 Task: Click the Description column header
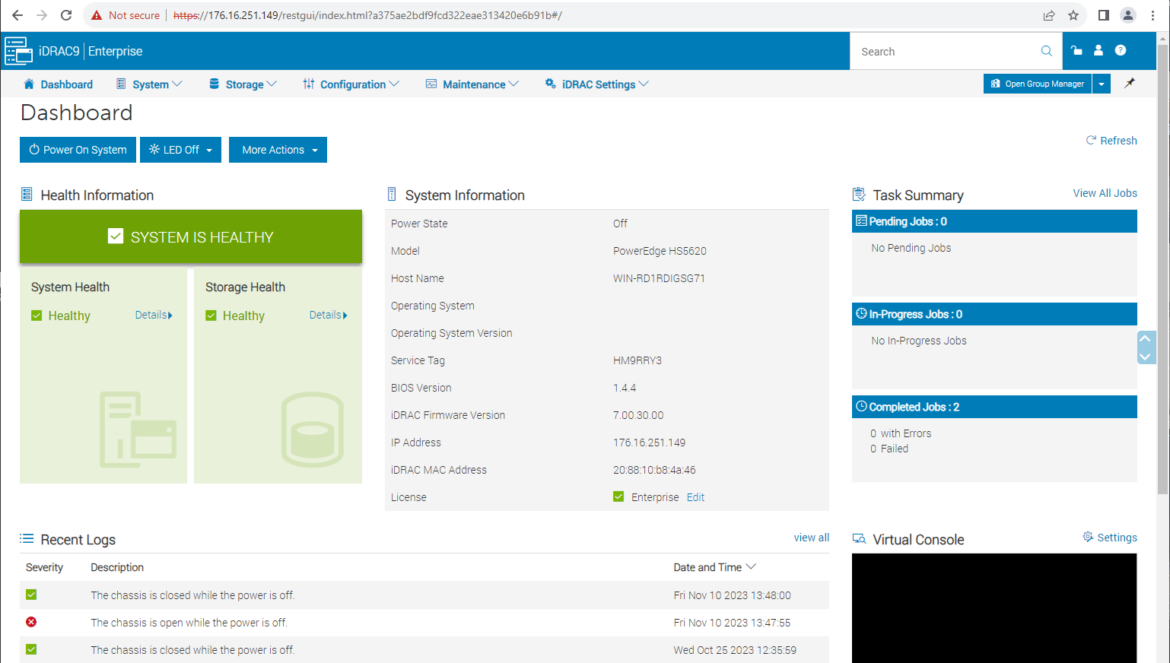(117, 568)
